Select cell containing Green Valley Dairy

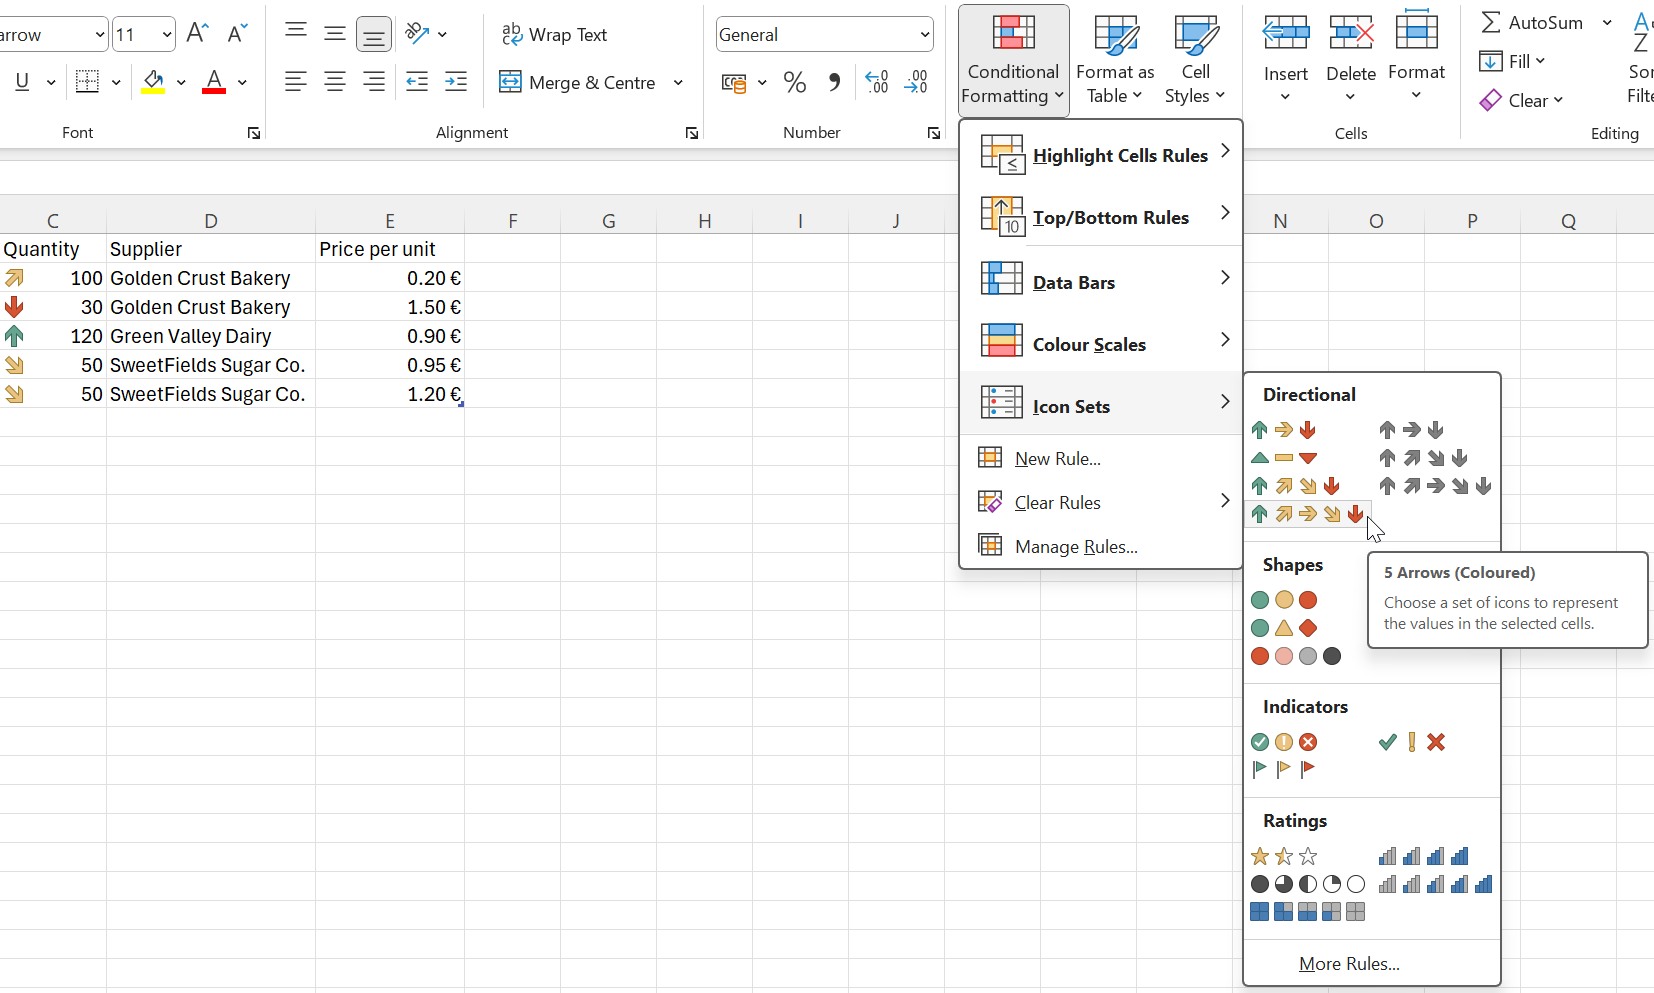211,336
